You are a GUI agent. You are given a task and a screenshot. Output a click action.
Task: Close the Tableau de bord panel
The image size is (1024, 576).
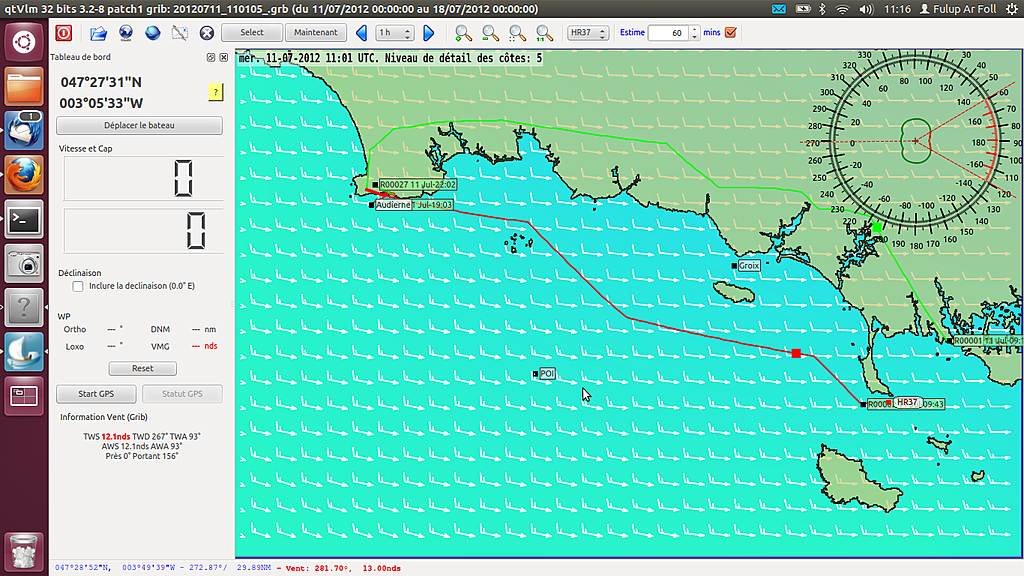(x=223, y=57)
